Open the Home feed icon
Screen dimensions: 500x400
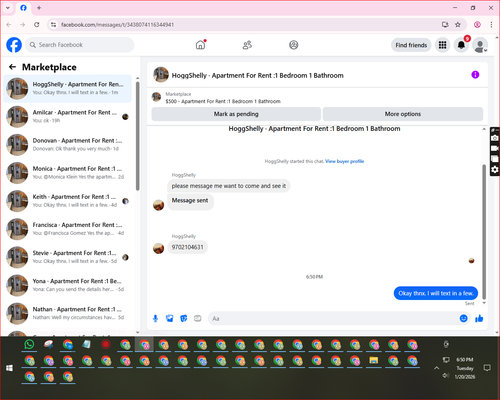click(x=200, y=45)
